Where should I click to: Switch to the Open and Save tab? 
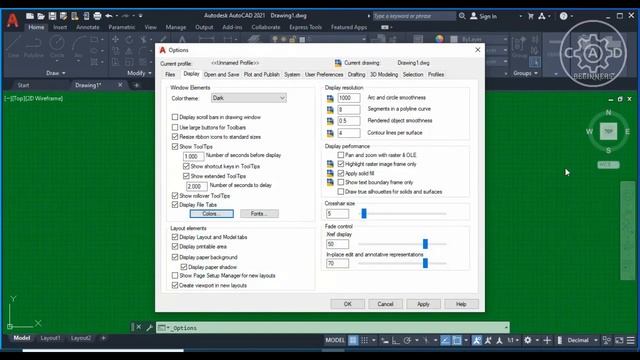click(221, 75)
